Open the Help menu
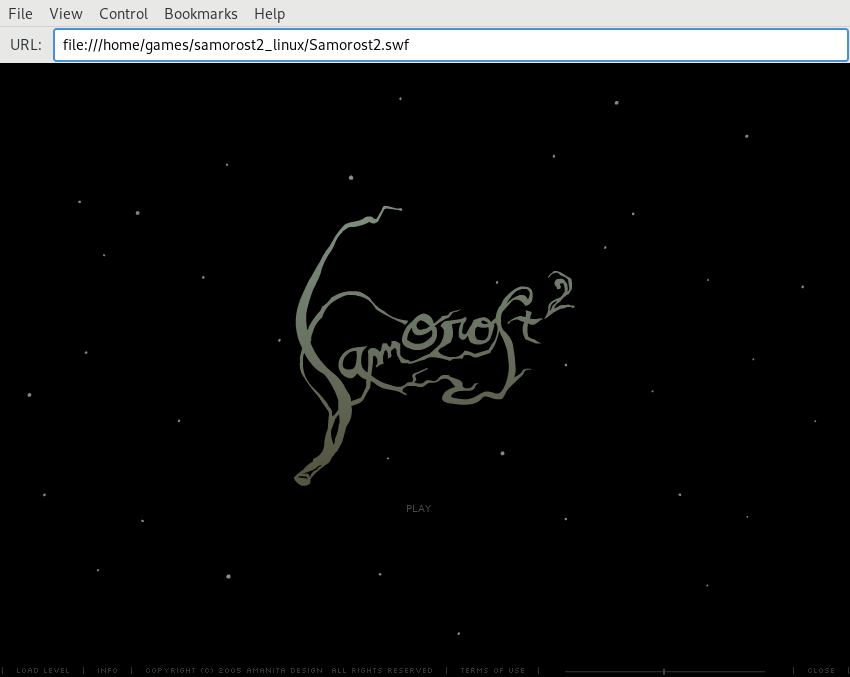 269,14
